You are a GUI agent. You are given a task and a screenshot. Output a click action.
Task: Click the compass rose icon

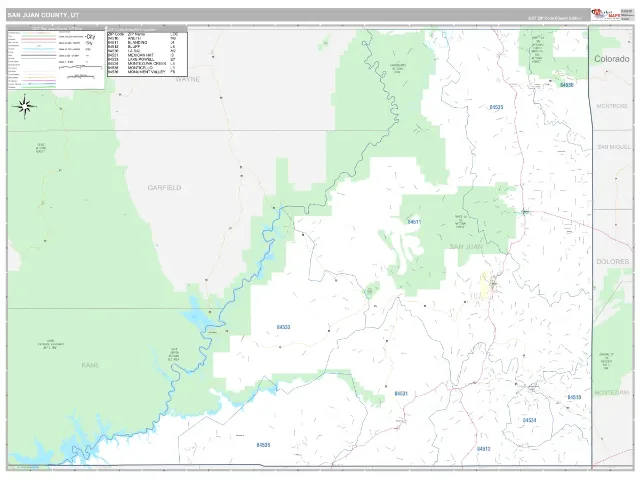[x=25, y=107]
